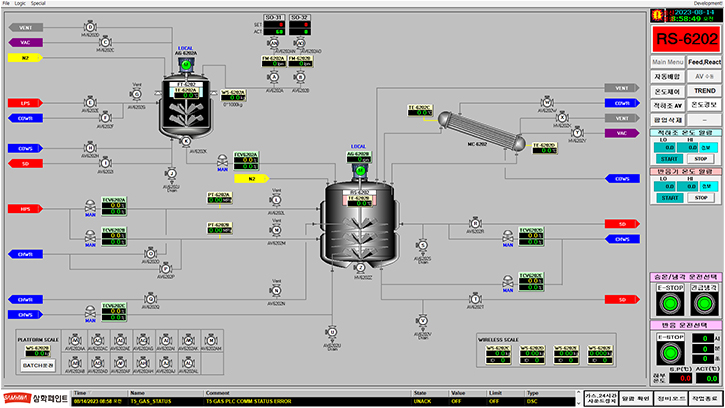
Task: Select platform scale valve AV6202AM
Action: (211, 341)
